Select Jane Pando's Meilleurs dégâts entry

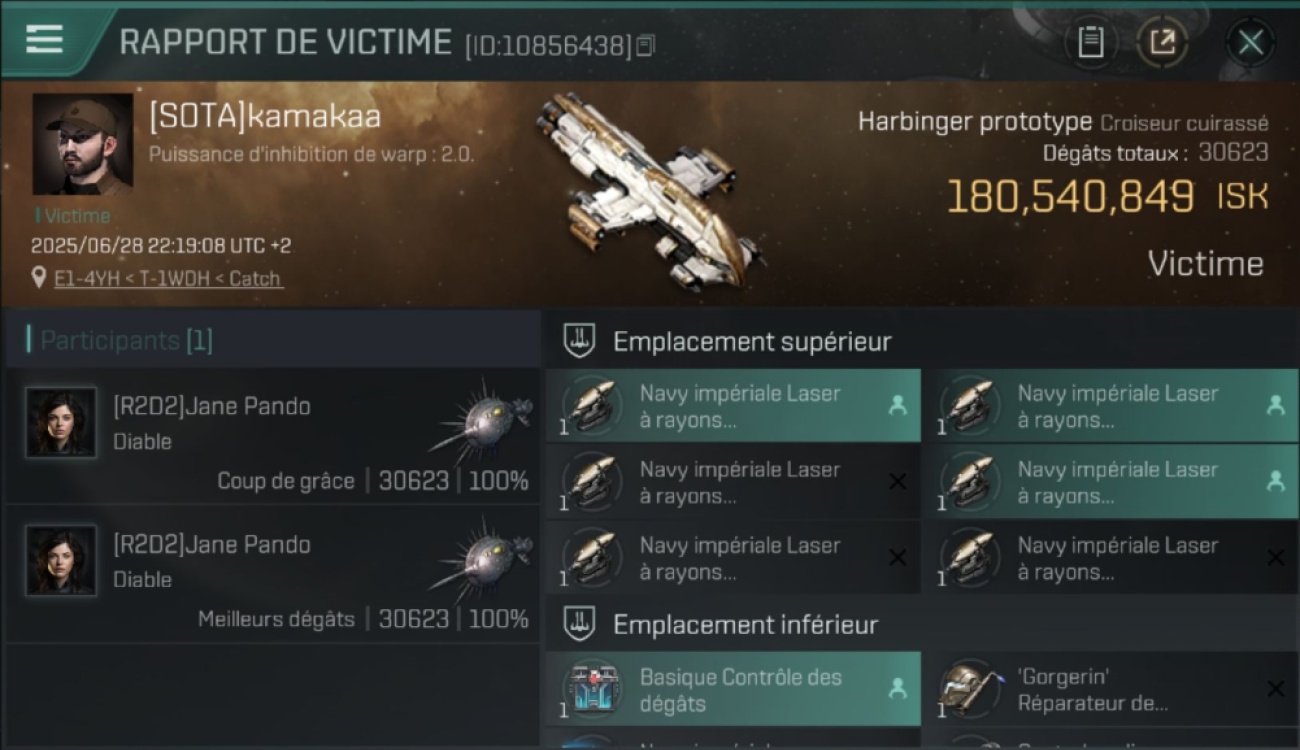[273, 574]
